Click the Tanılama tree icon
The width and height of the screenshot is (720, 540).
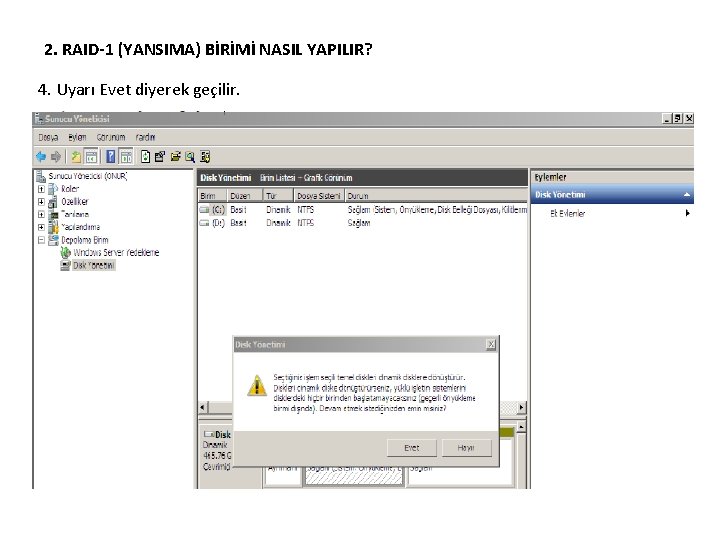coord(53,214)
